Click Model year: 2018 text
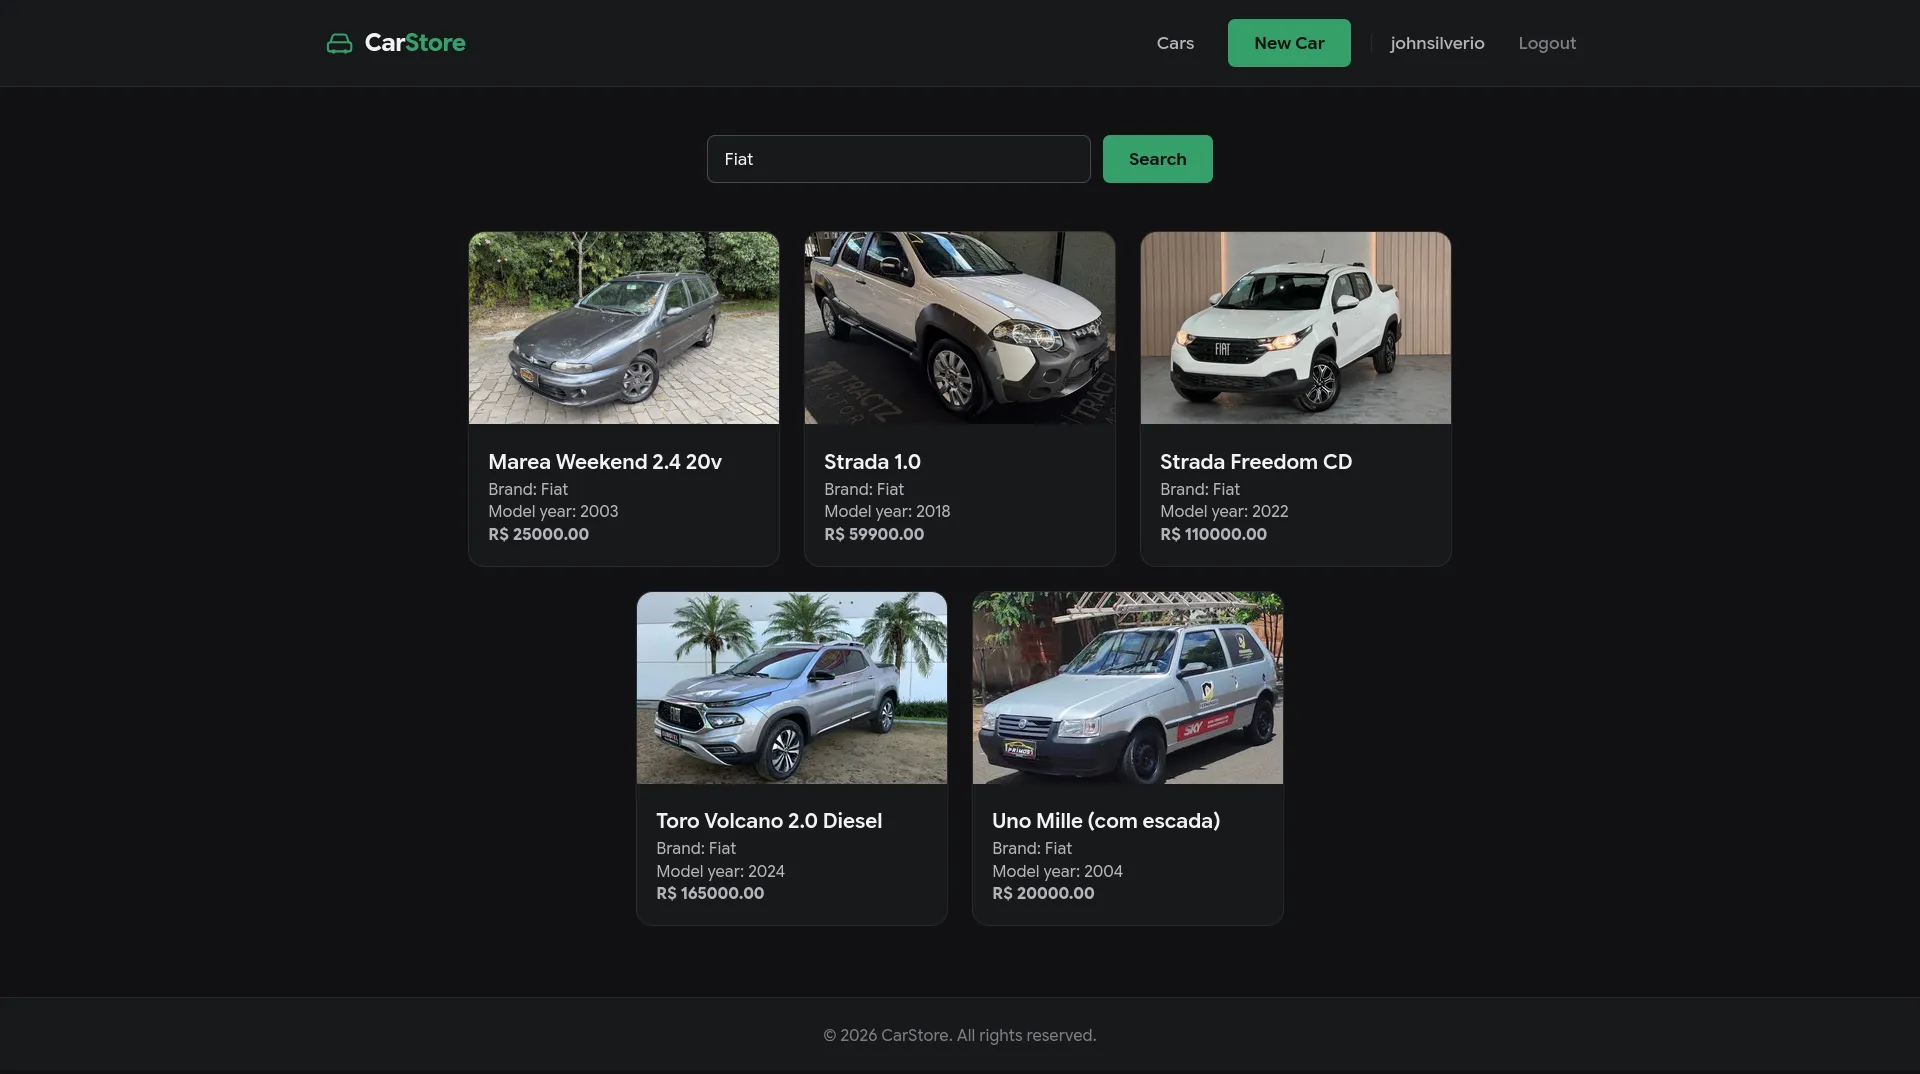Screen dimensions: 1920x1074 tap(887, 511)
